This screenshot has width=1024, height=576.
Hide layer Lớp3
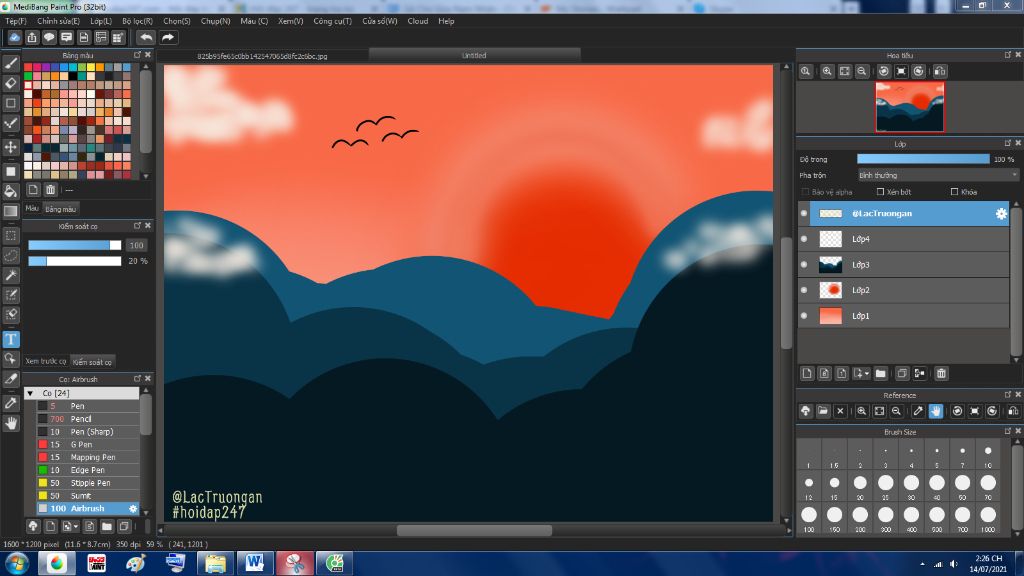click(x=805, y=264)
